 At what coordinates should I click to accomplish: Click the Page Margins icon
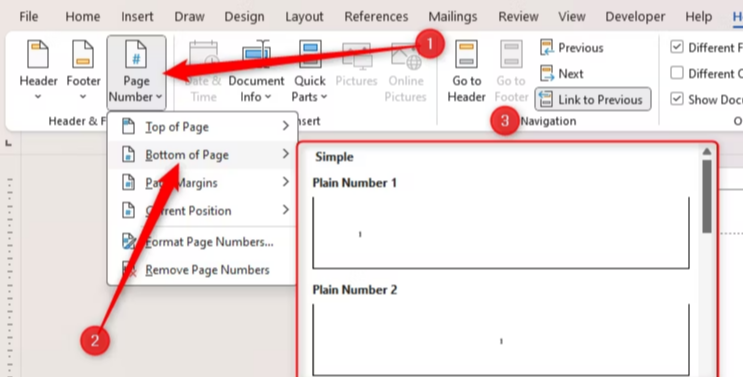(128, 182)
